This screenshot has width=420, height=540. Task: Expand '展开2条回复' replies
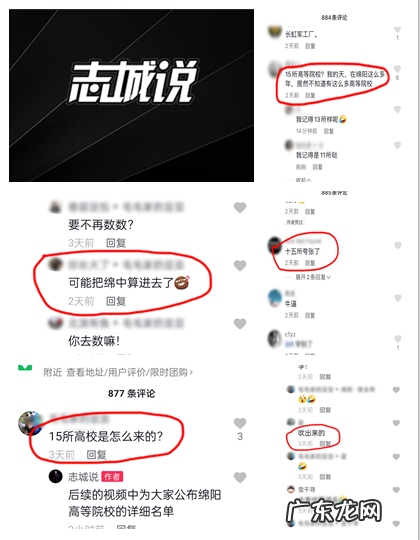click(x=313, y=277)
